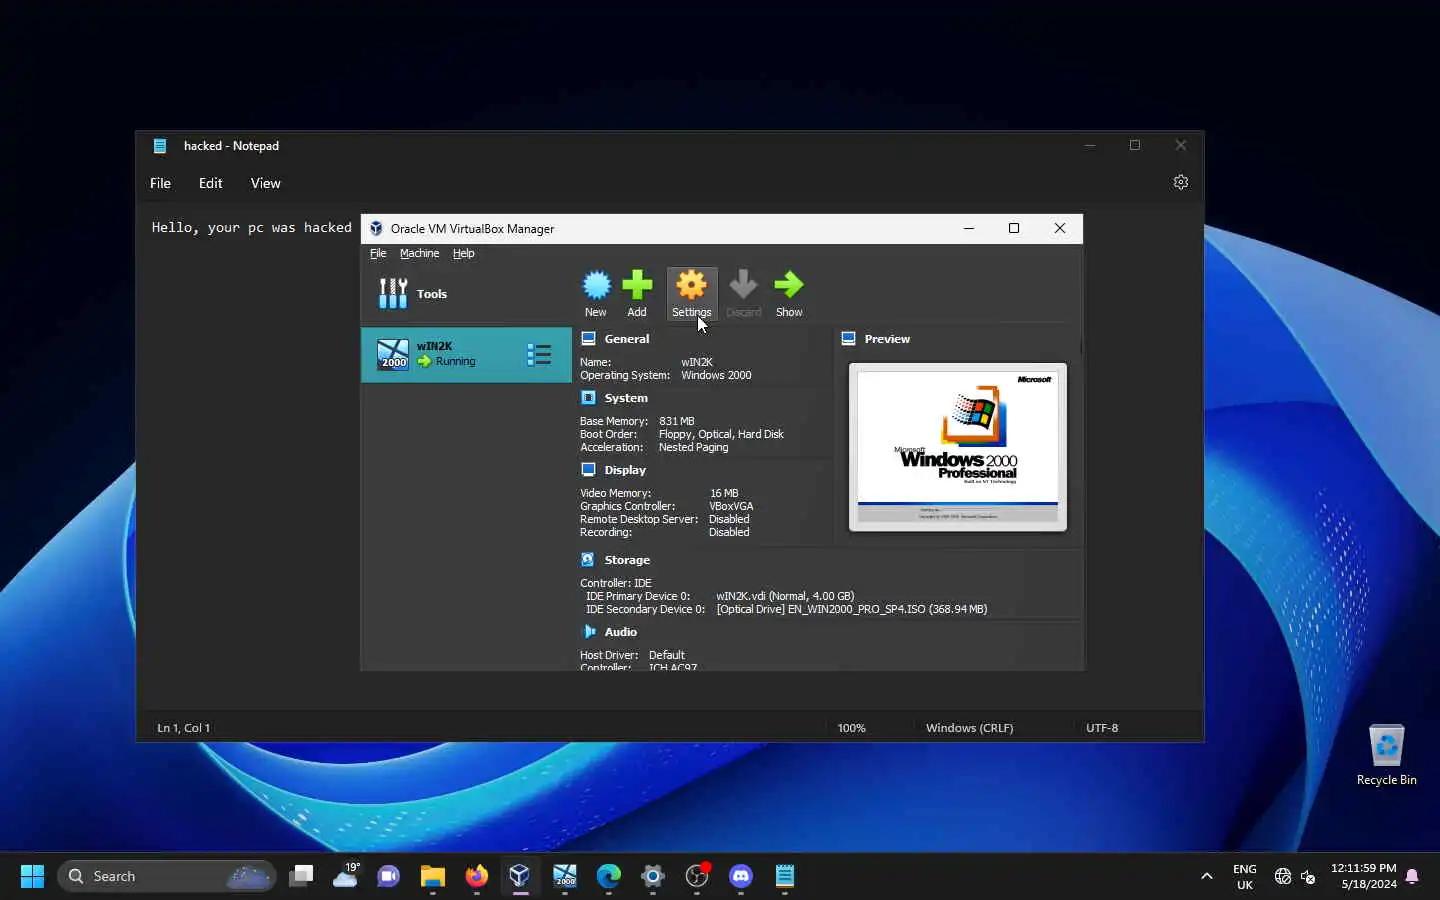
Task: Click the VBoxVGA graphics controller value
Action: [731, 506]
